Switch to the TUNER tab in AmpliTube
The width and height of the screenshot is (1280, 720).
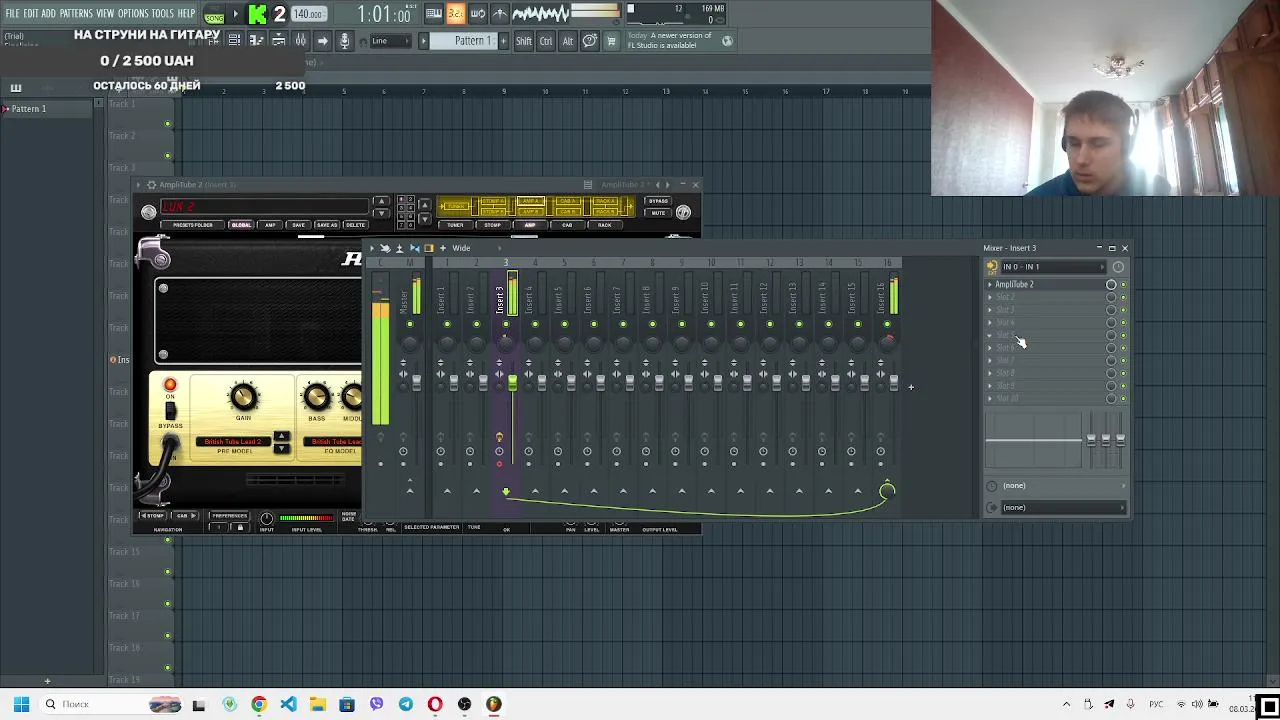click(455, 225)
